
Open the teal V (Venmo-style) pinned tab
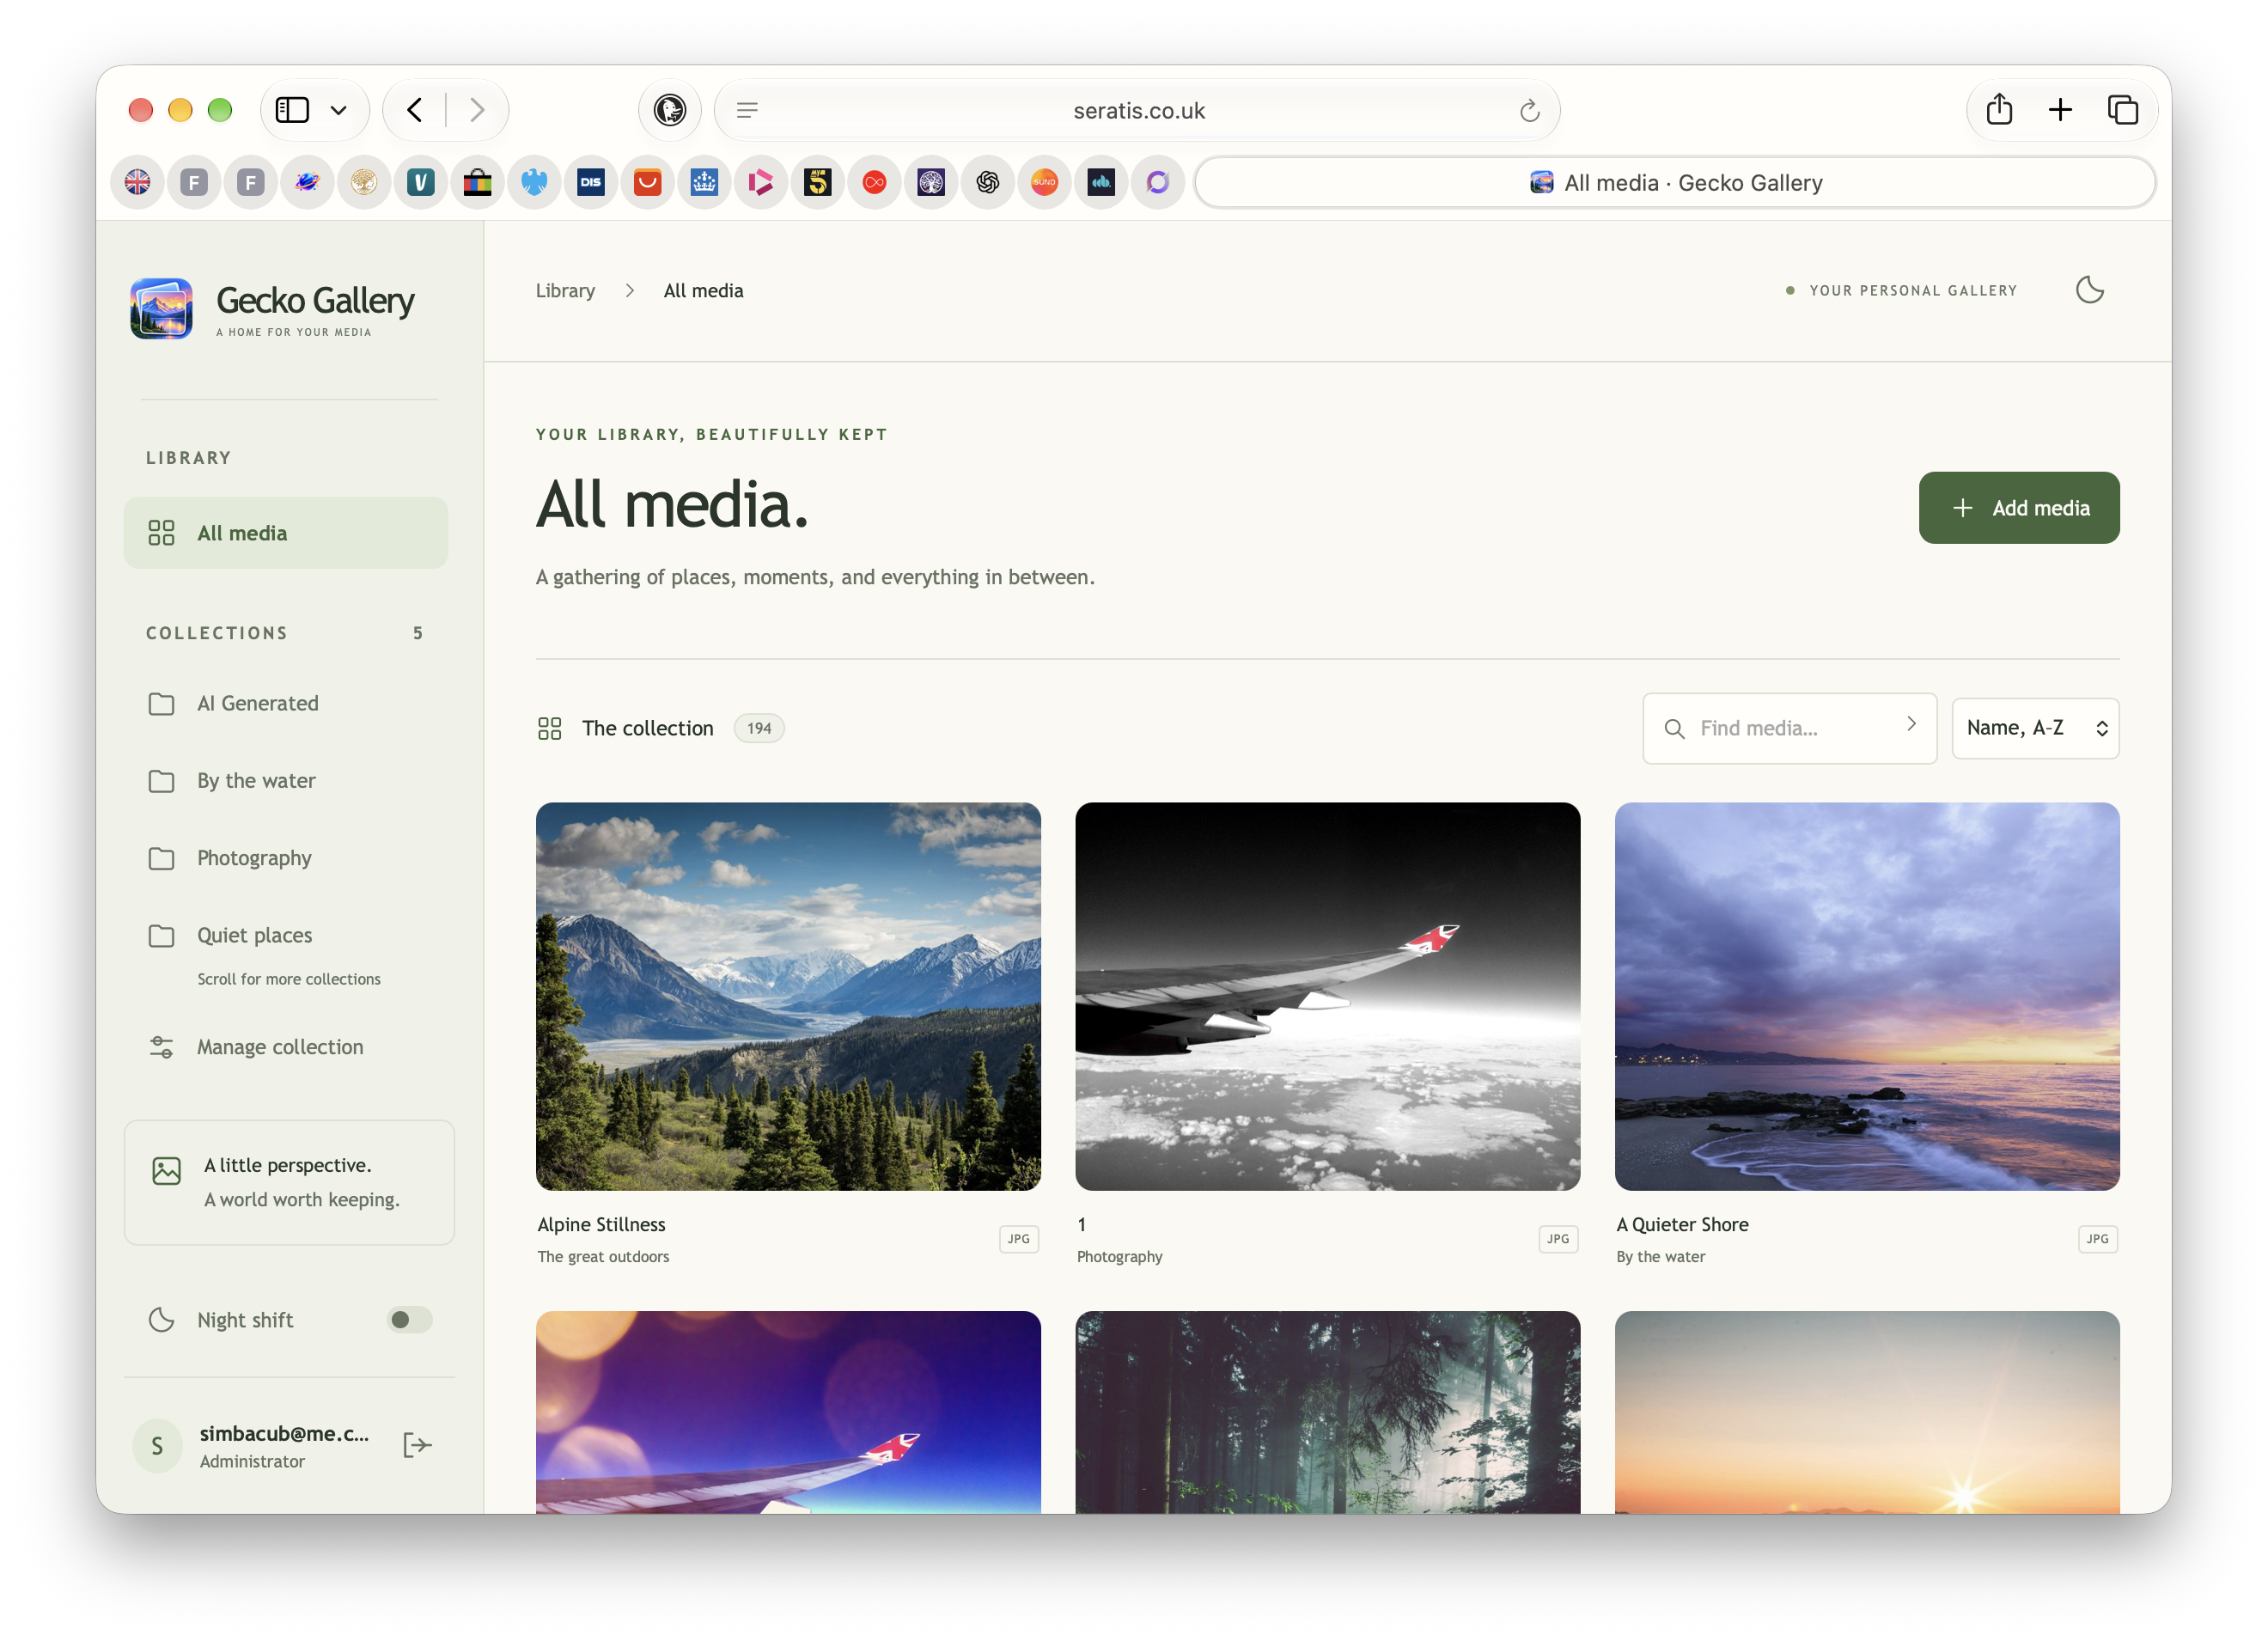[x=421, y=182]
